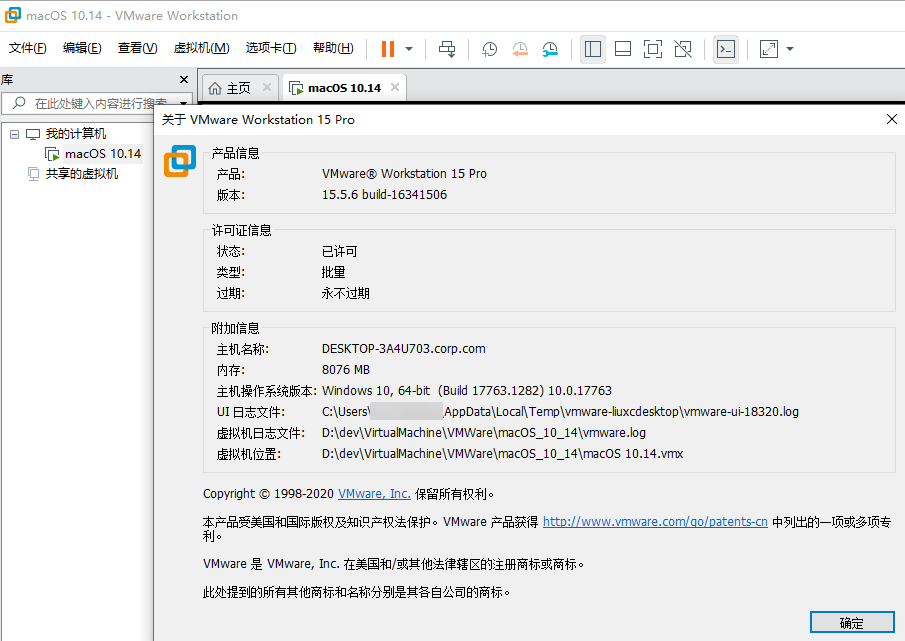Screen dimensions: 905x641
Task: Open the 文件(F) menu
Action: 28,48
